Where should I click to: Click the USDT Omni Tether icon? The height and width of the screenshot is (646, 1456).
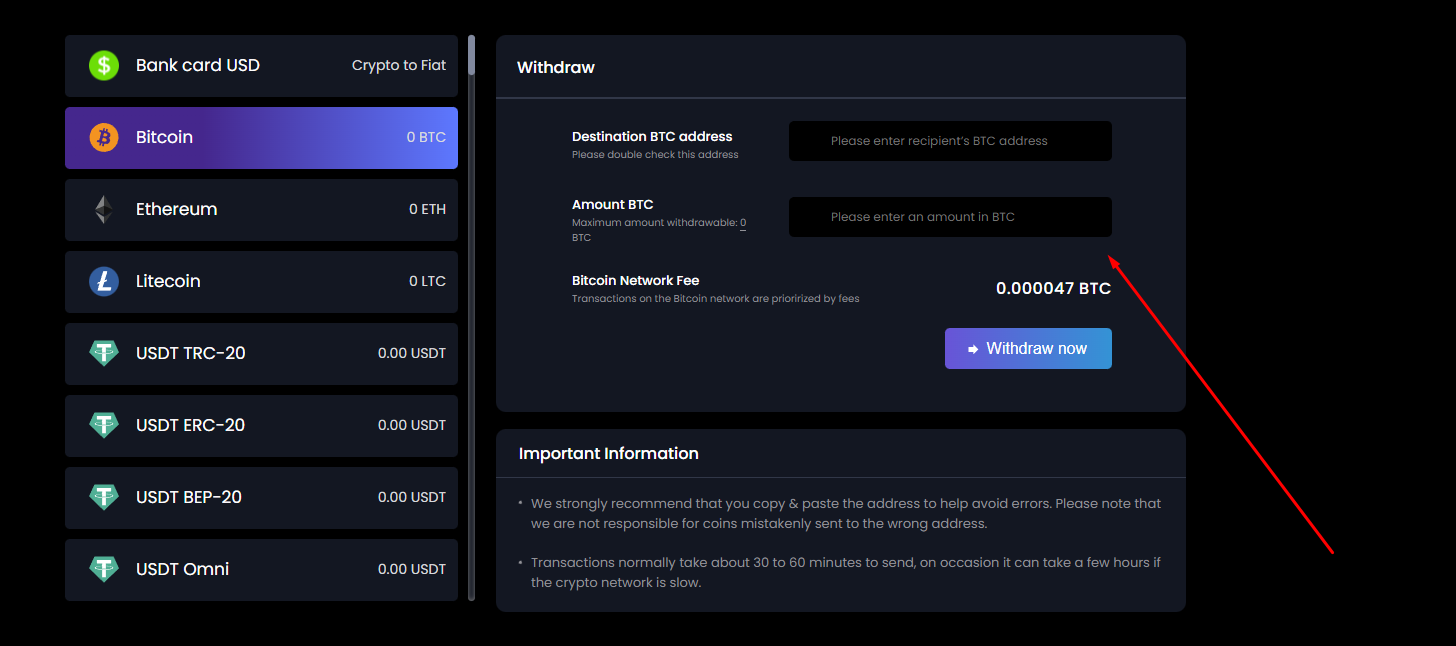point(104,569)
